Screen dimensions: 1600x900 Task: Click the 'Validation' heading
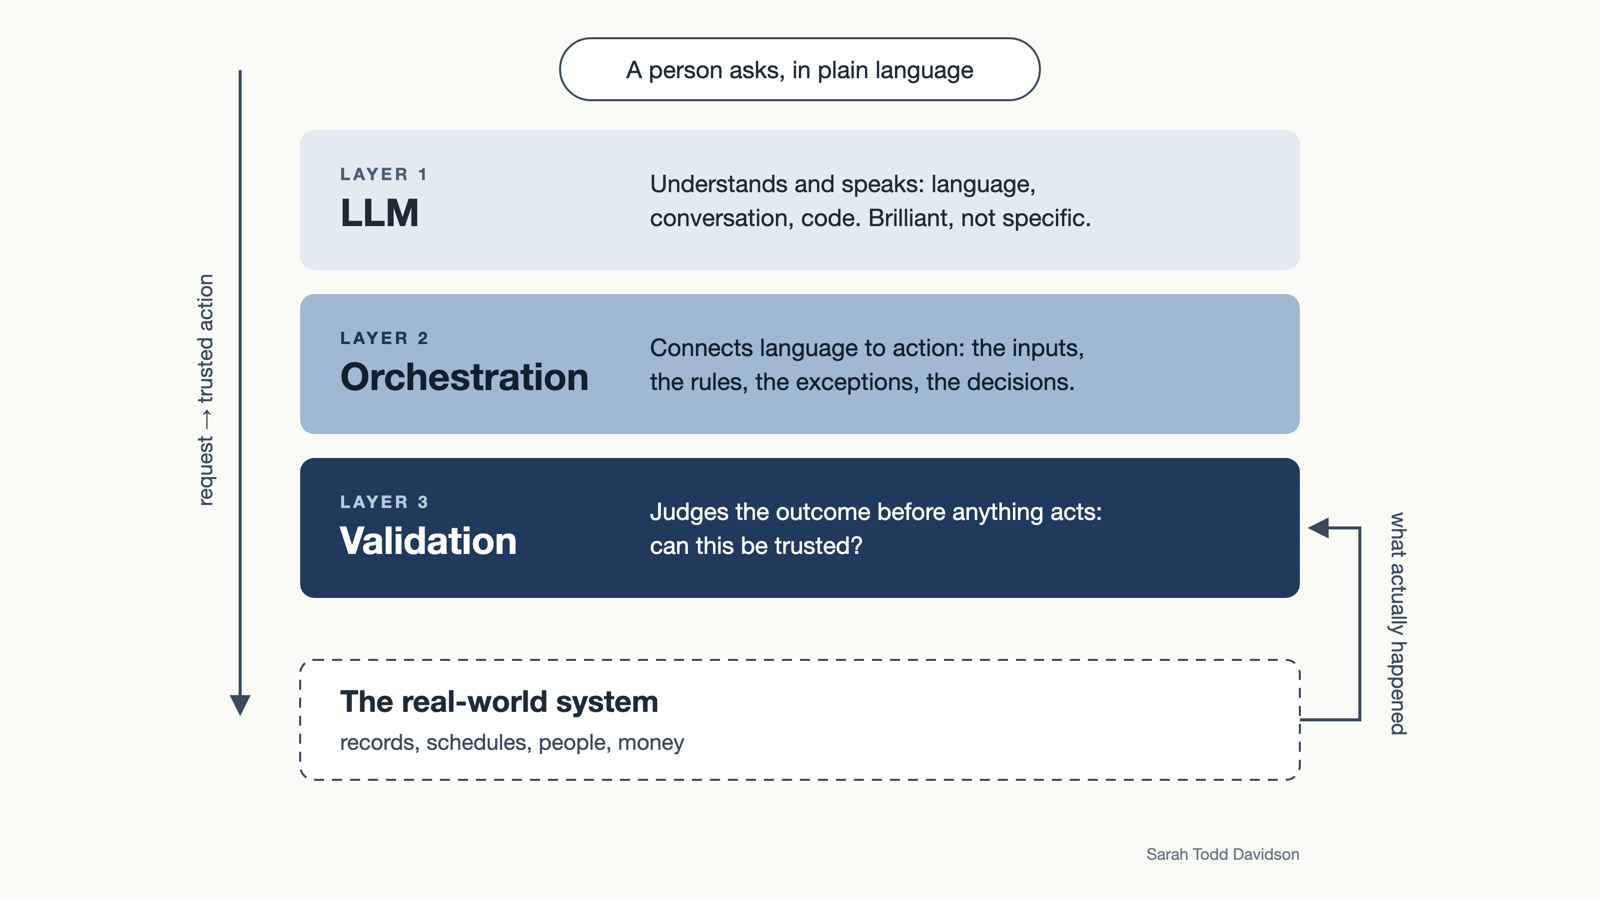(x=428, y=541)
